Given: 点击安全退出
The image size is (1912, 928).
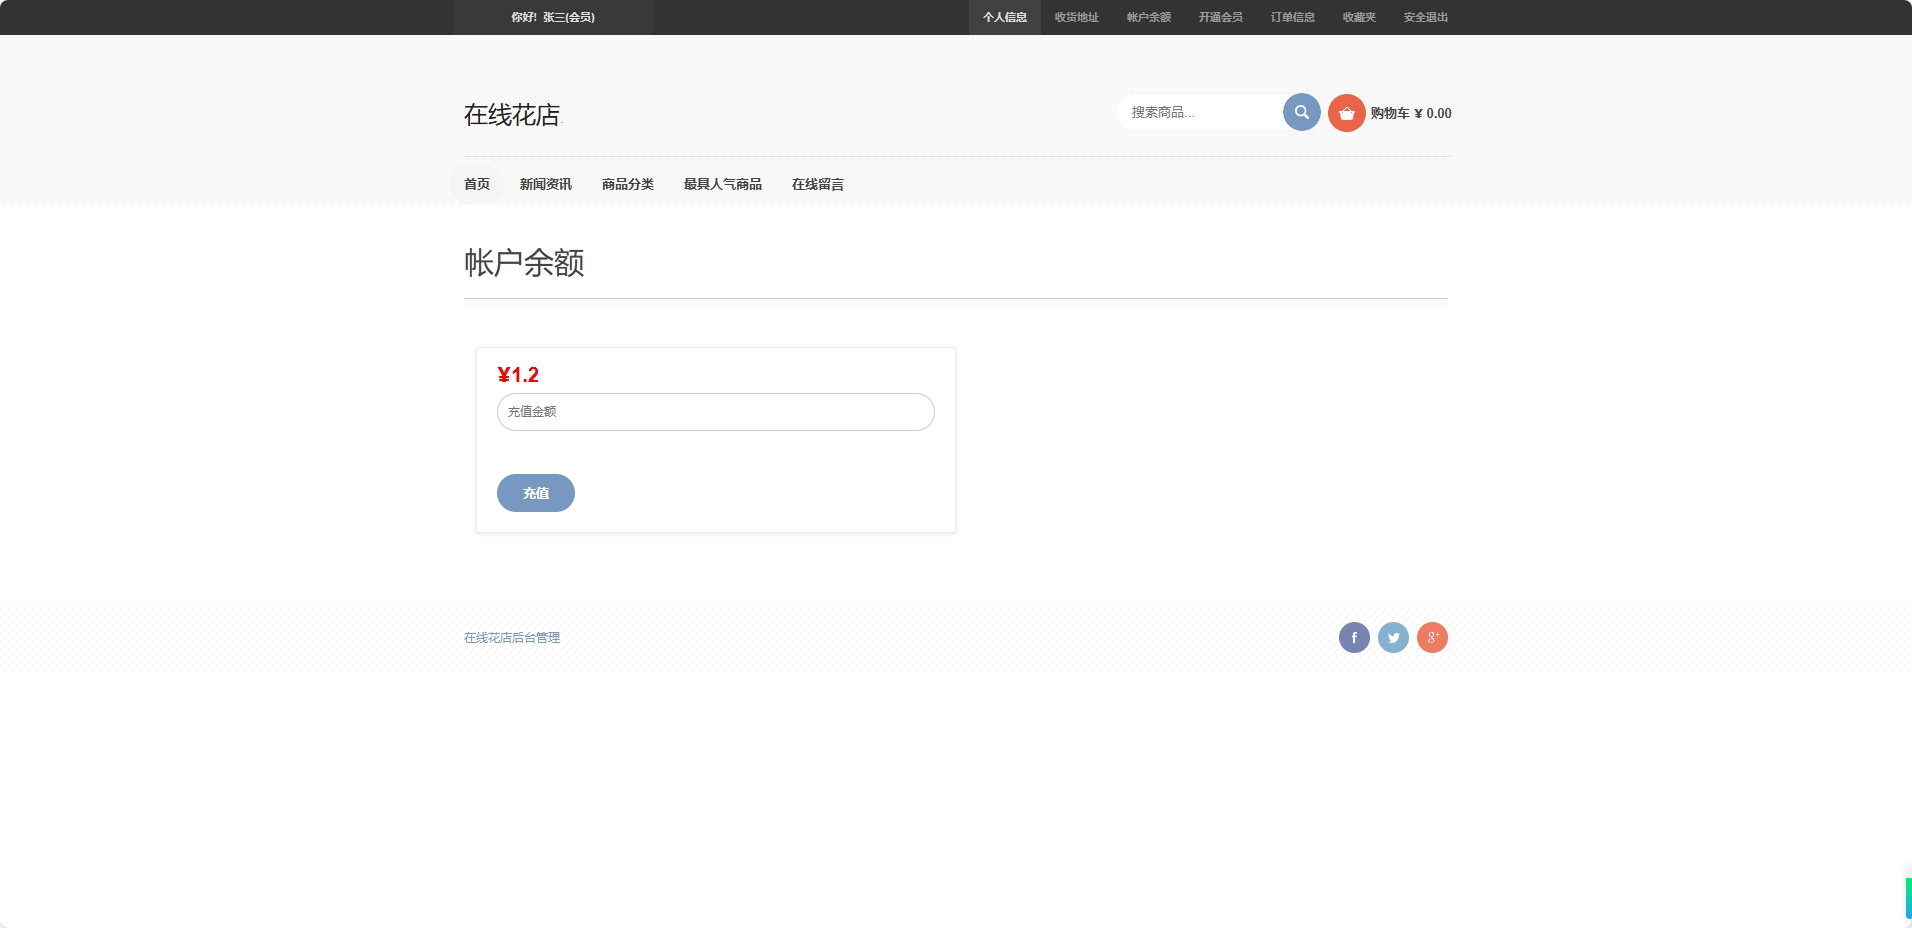Looking at the screenshot, I should (x=1424, y=17).
